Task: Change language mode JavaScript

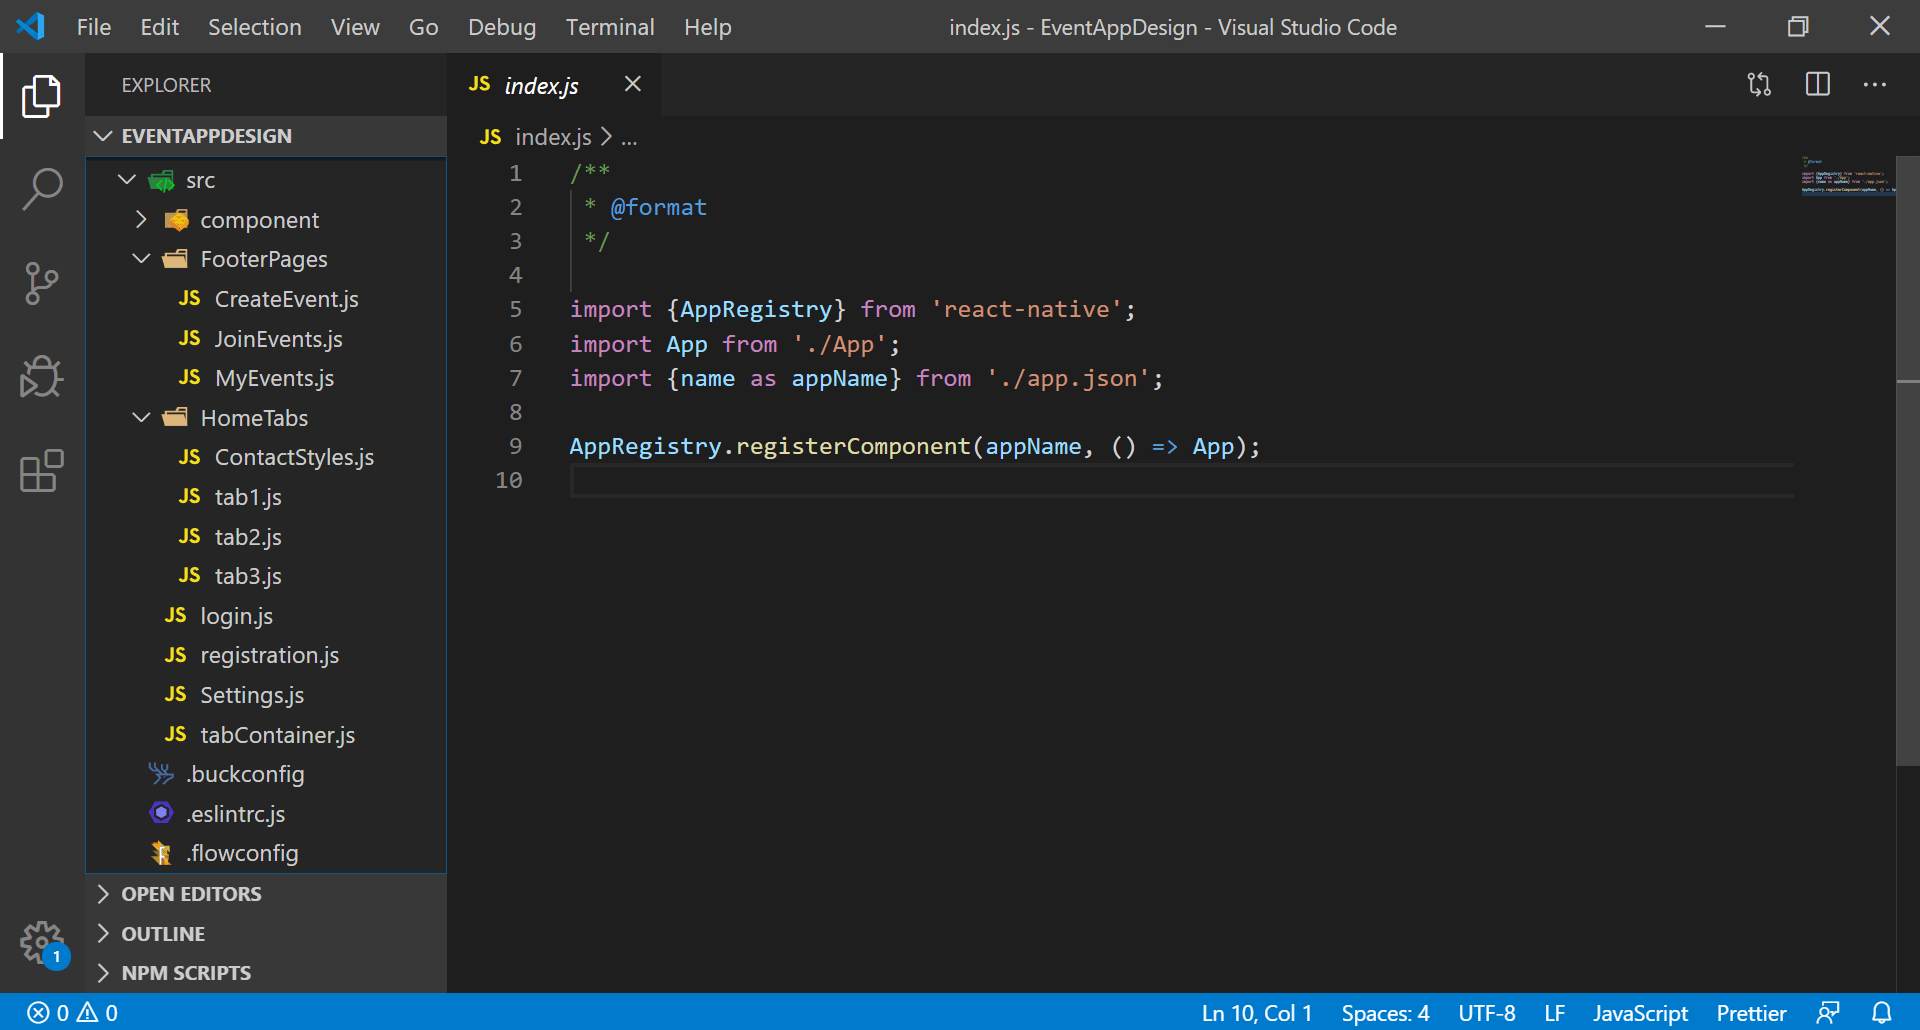Action: point(1640,1013)
